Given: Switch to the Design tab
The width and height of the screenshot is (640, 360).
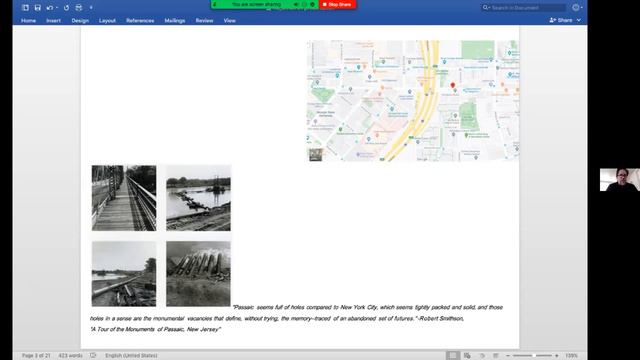Looking at the screenshot, I should (80, 20).
